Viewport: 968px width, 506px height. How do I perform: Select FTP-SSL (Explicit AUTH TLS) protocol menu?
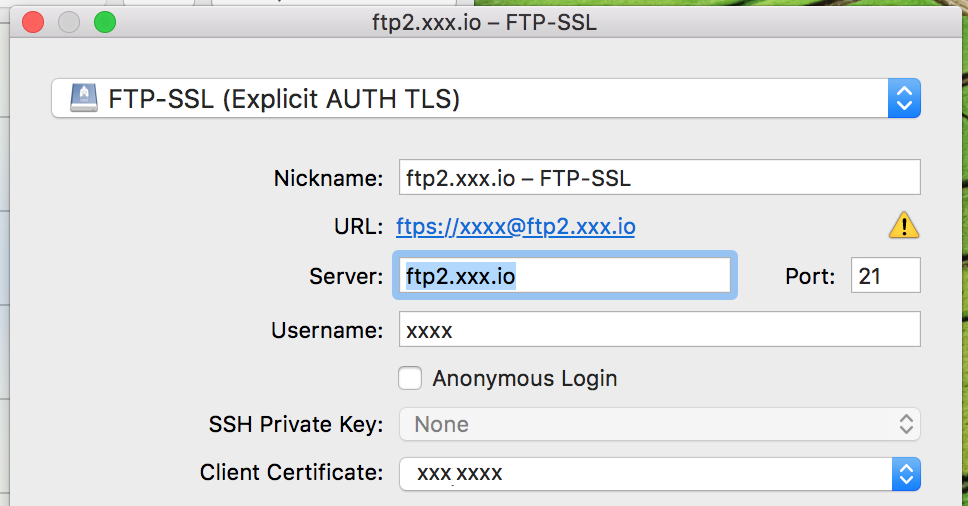tap(486, 98)
